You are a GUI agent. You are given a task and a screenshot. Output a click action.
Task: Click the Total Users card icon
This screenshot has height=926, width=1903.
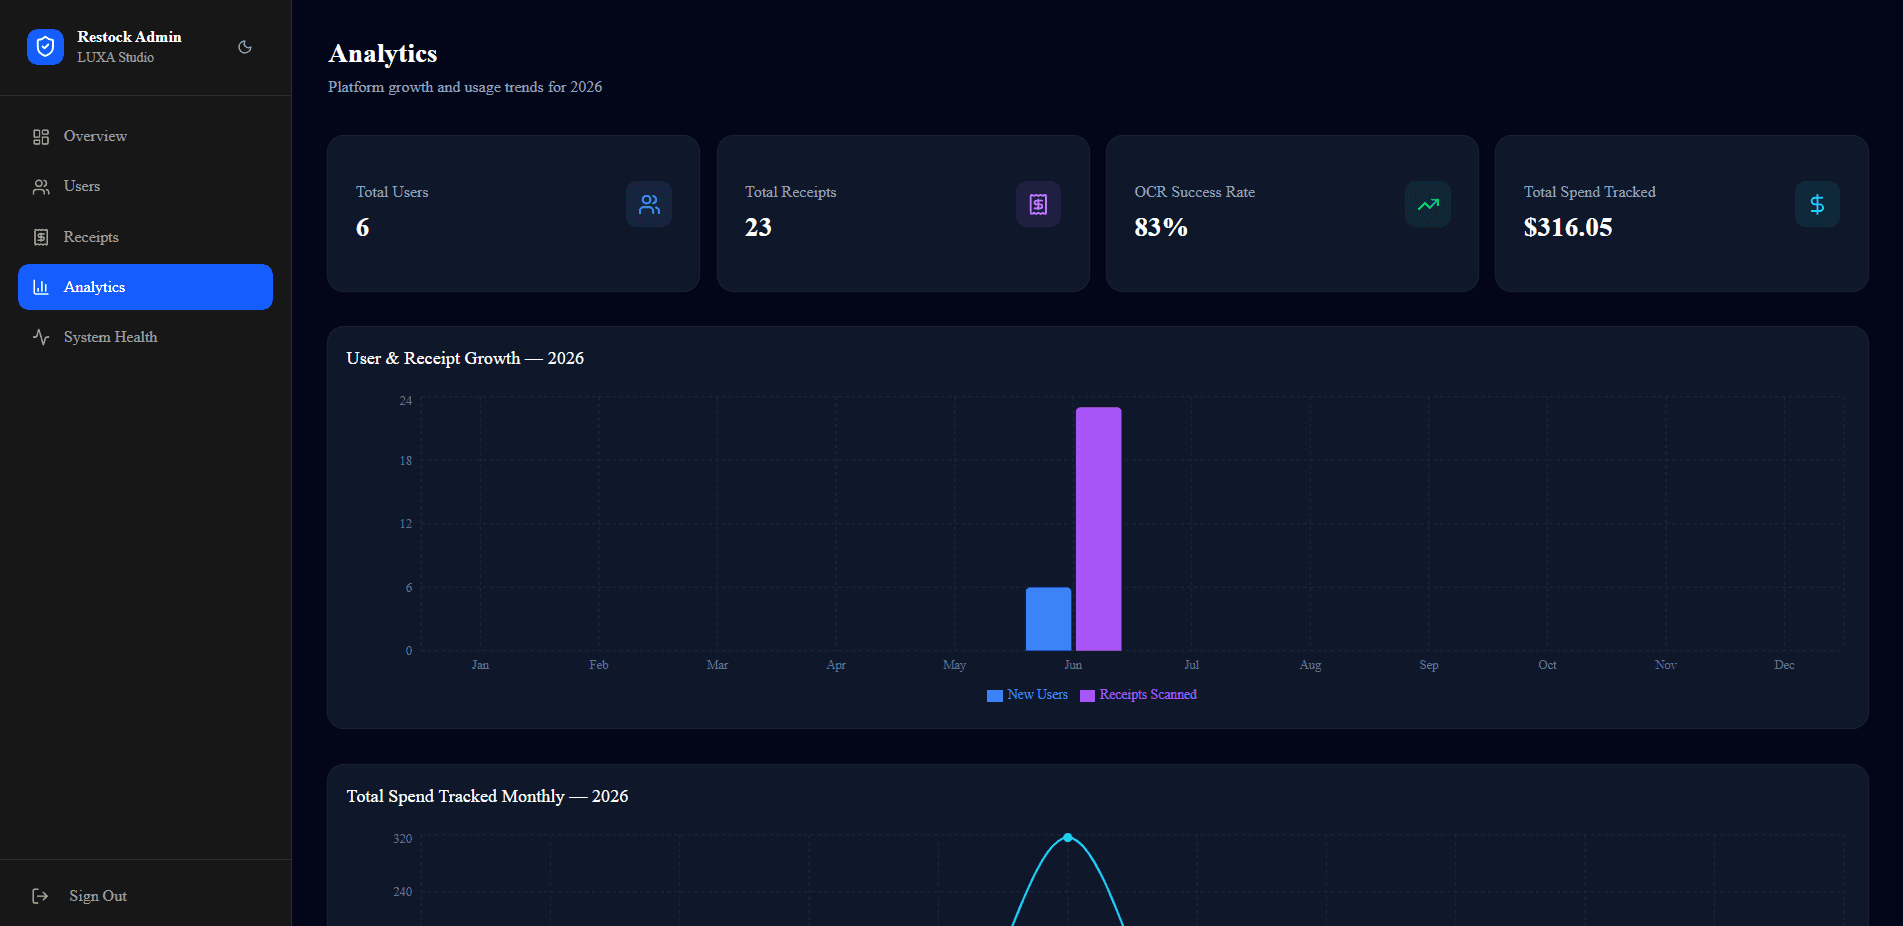649,204
